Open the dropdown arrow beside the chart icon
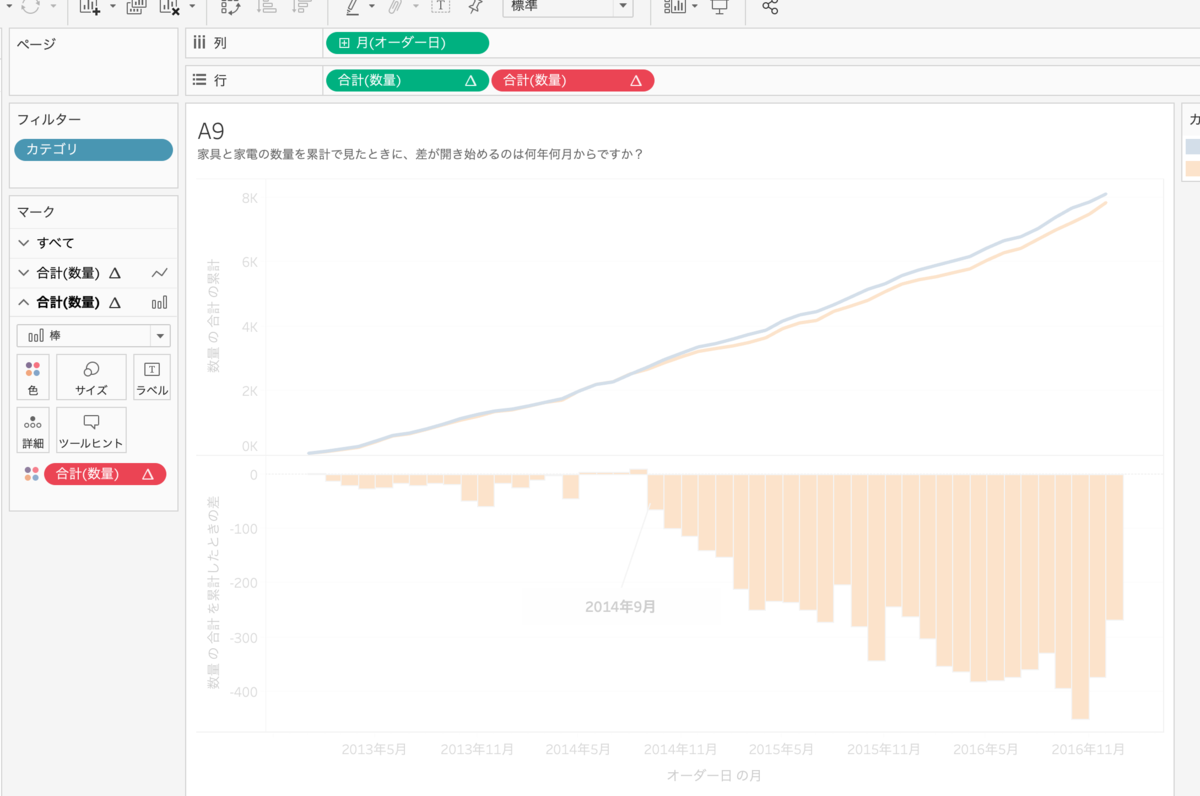This screenshot has height=796, width=1200. [695, 6]
